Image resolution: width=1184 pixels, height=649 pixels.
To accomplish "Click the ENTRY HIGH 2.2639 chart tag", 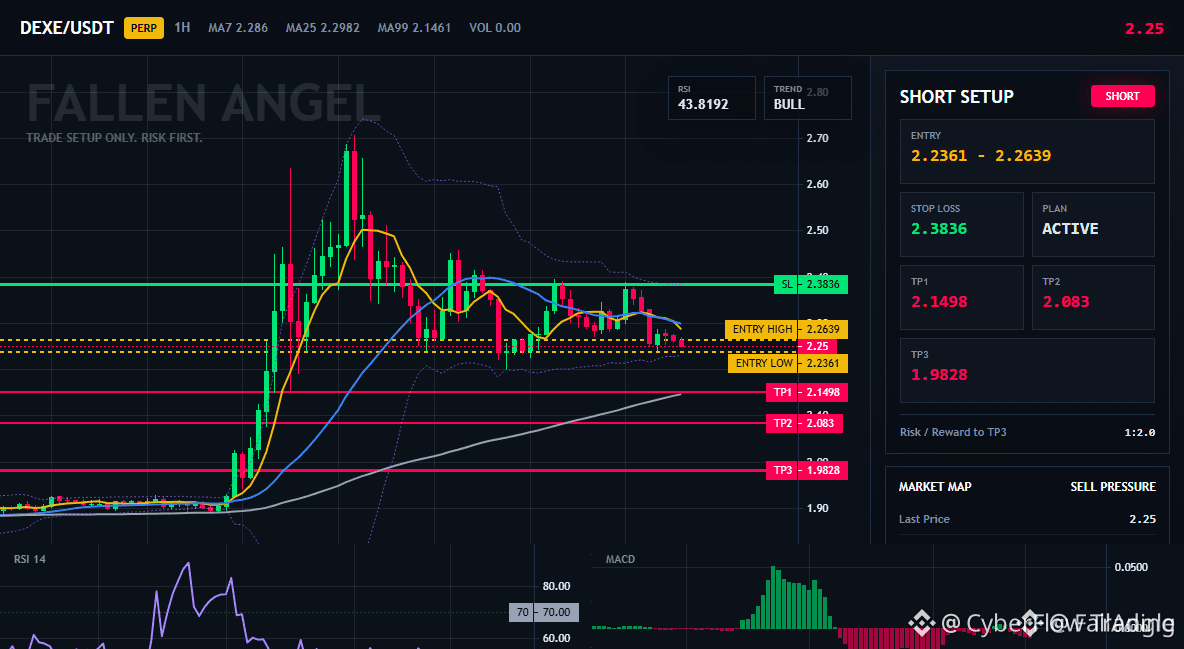I will (x=786, y=329).
